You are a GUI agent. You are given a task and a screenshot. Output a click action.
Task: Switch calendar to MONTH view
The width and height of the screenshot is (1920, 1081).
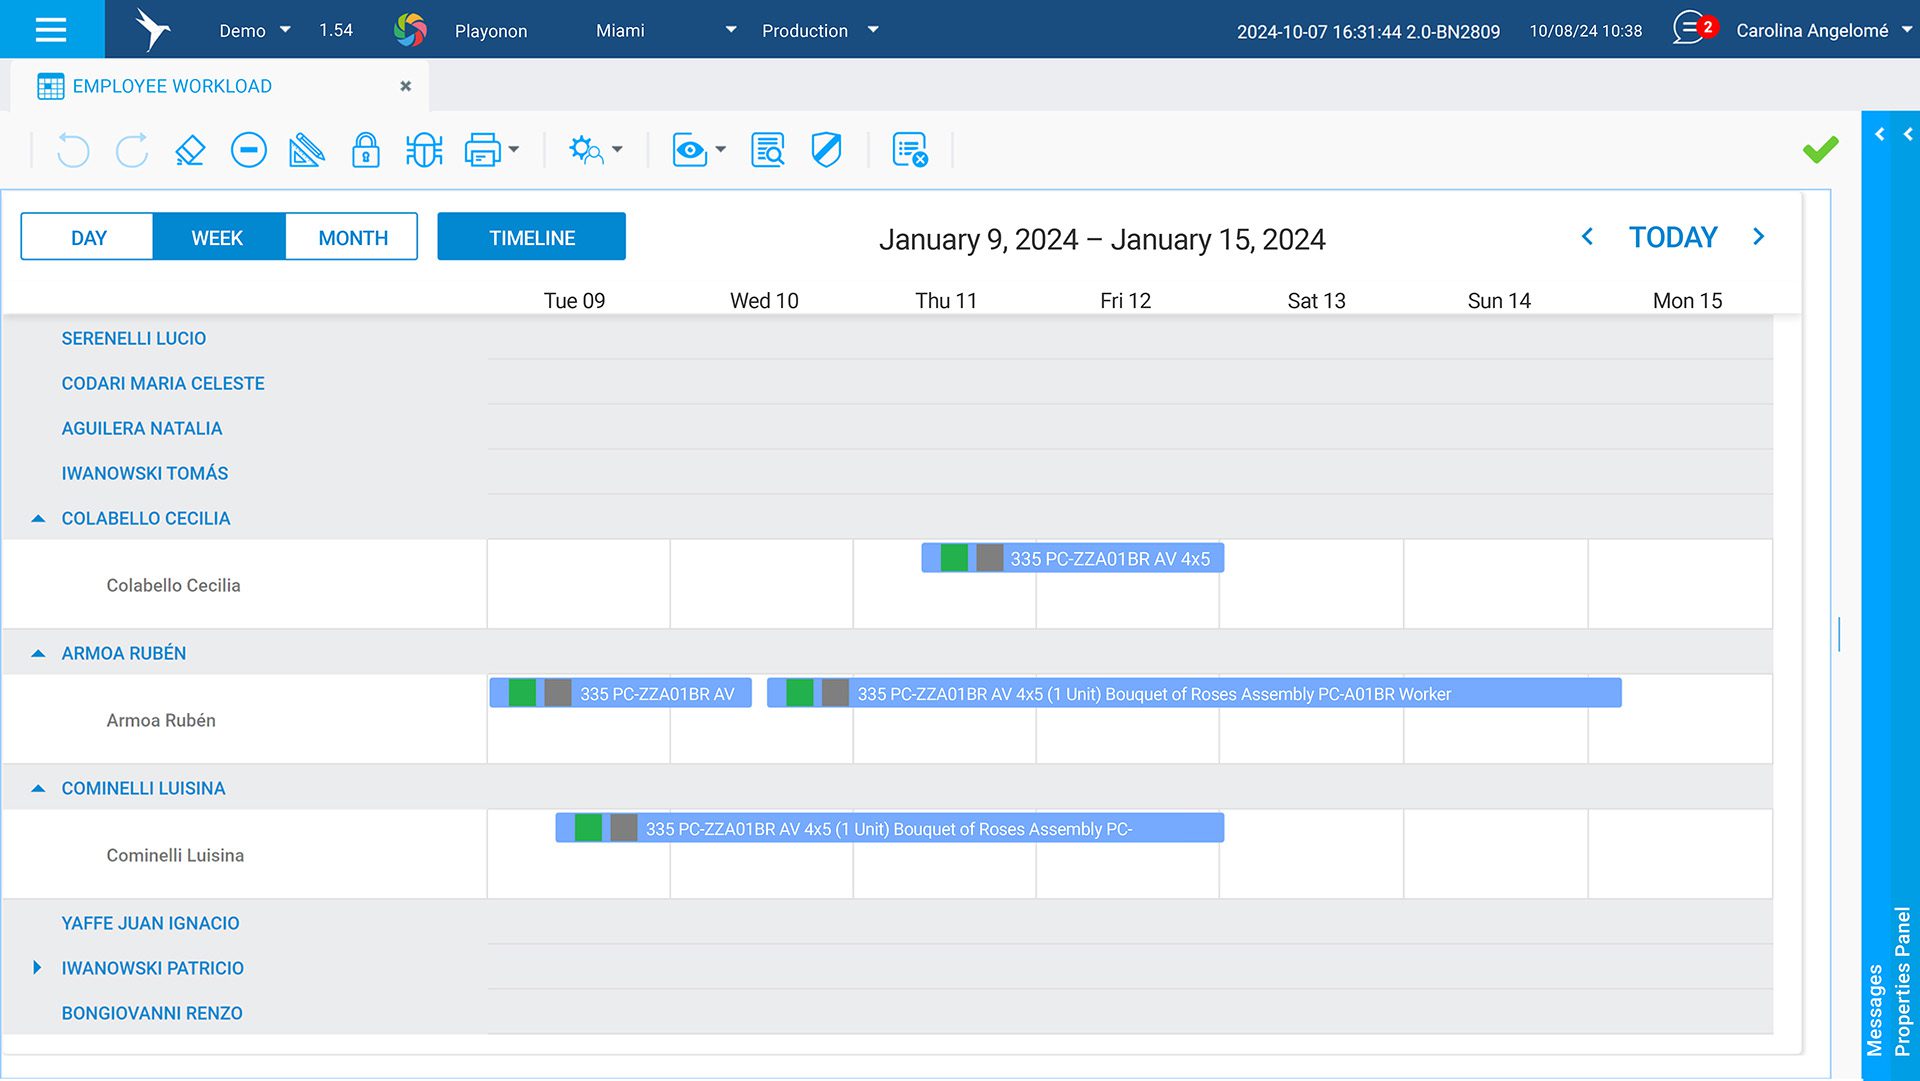click(x=352, y=238)
